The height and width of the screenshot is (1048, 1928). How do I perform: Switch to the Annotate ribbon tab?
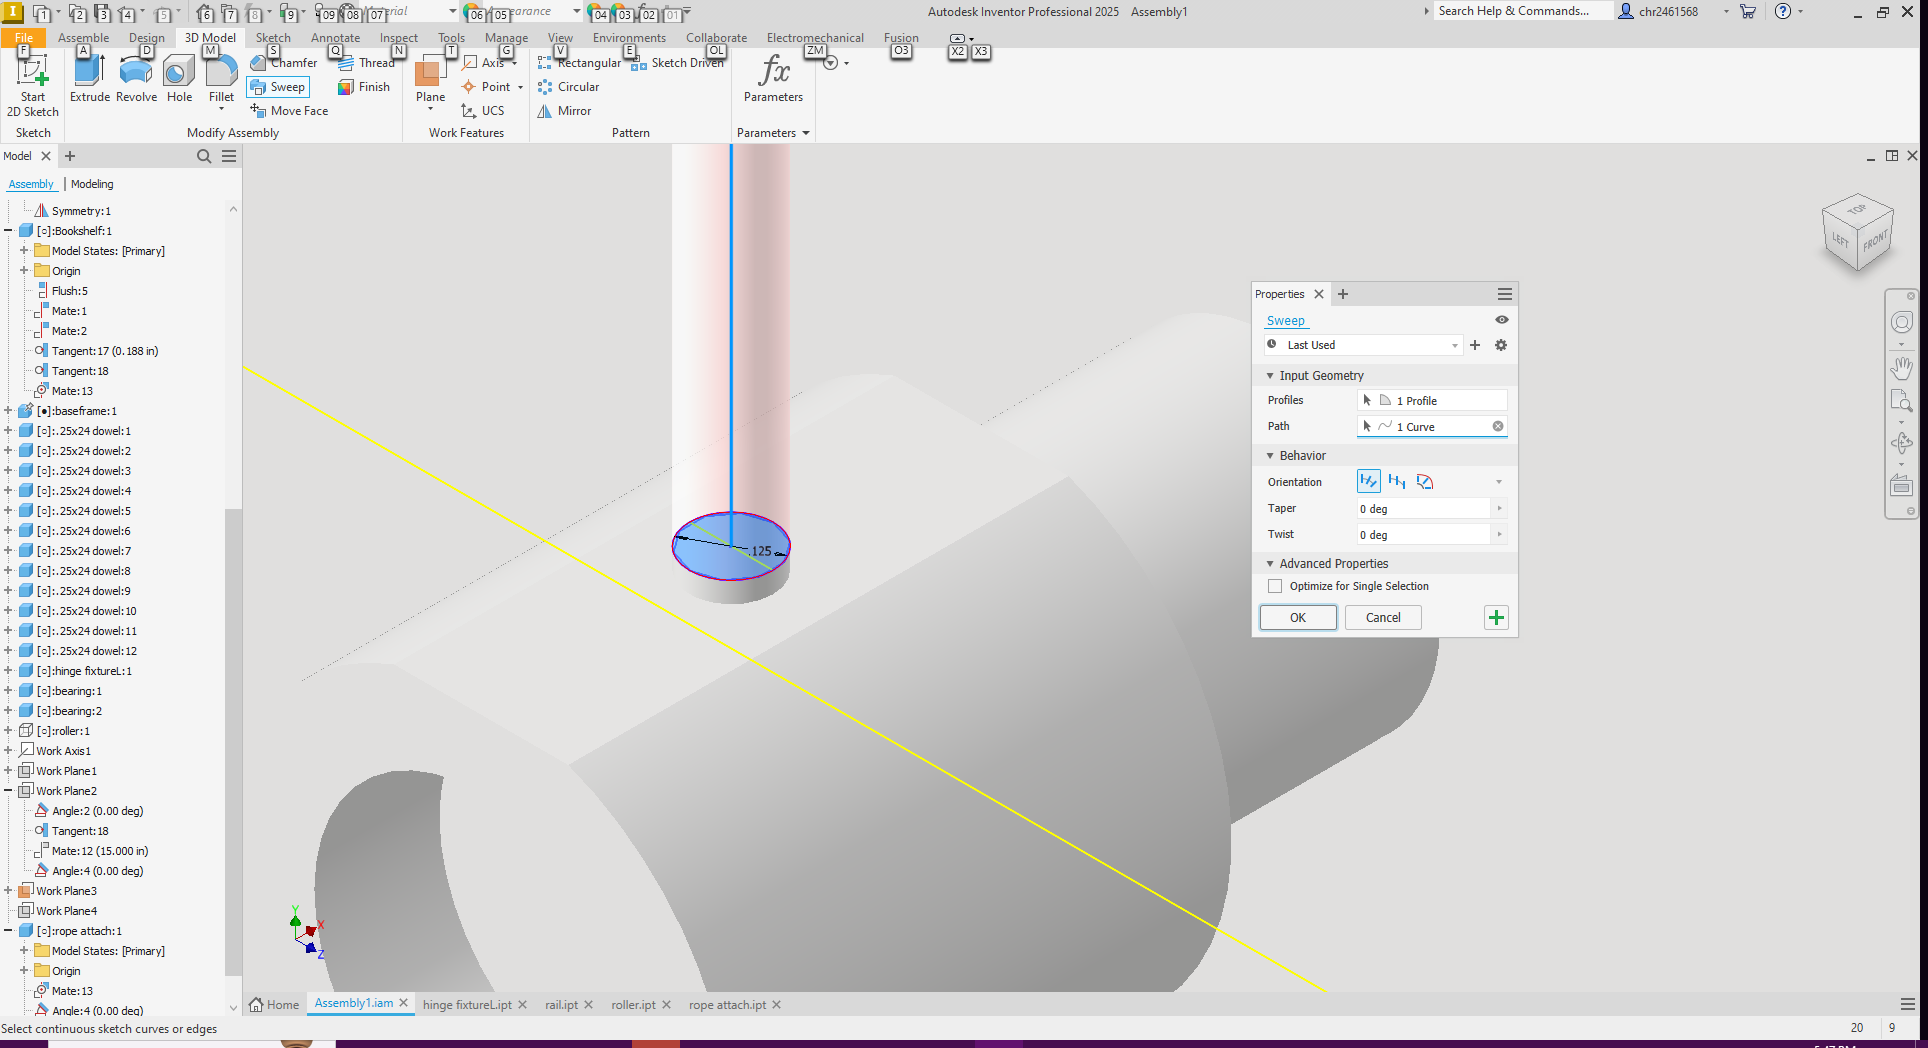coord(335,37)
